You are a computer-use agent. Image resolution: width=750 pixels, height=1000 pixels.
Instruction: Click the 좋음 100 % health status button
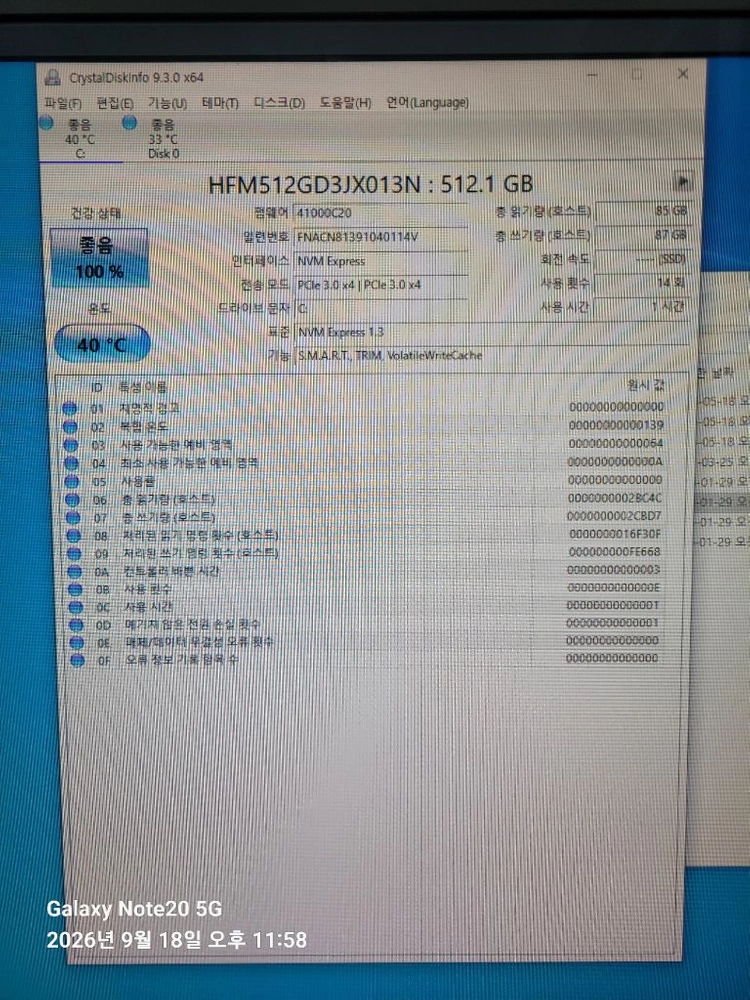(x=99, y=258)
